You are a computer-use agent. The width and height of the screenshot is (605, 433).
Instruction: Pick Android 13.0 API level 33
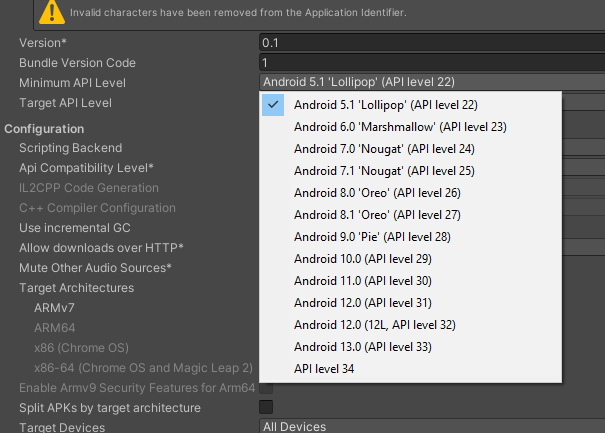point(363,347)
